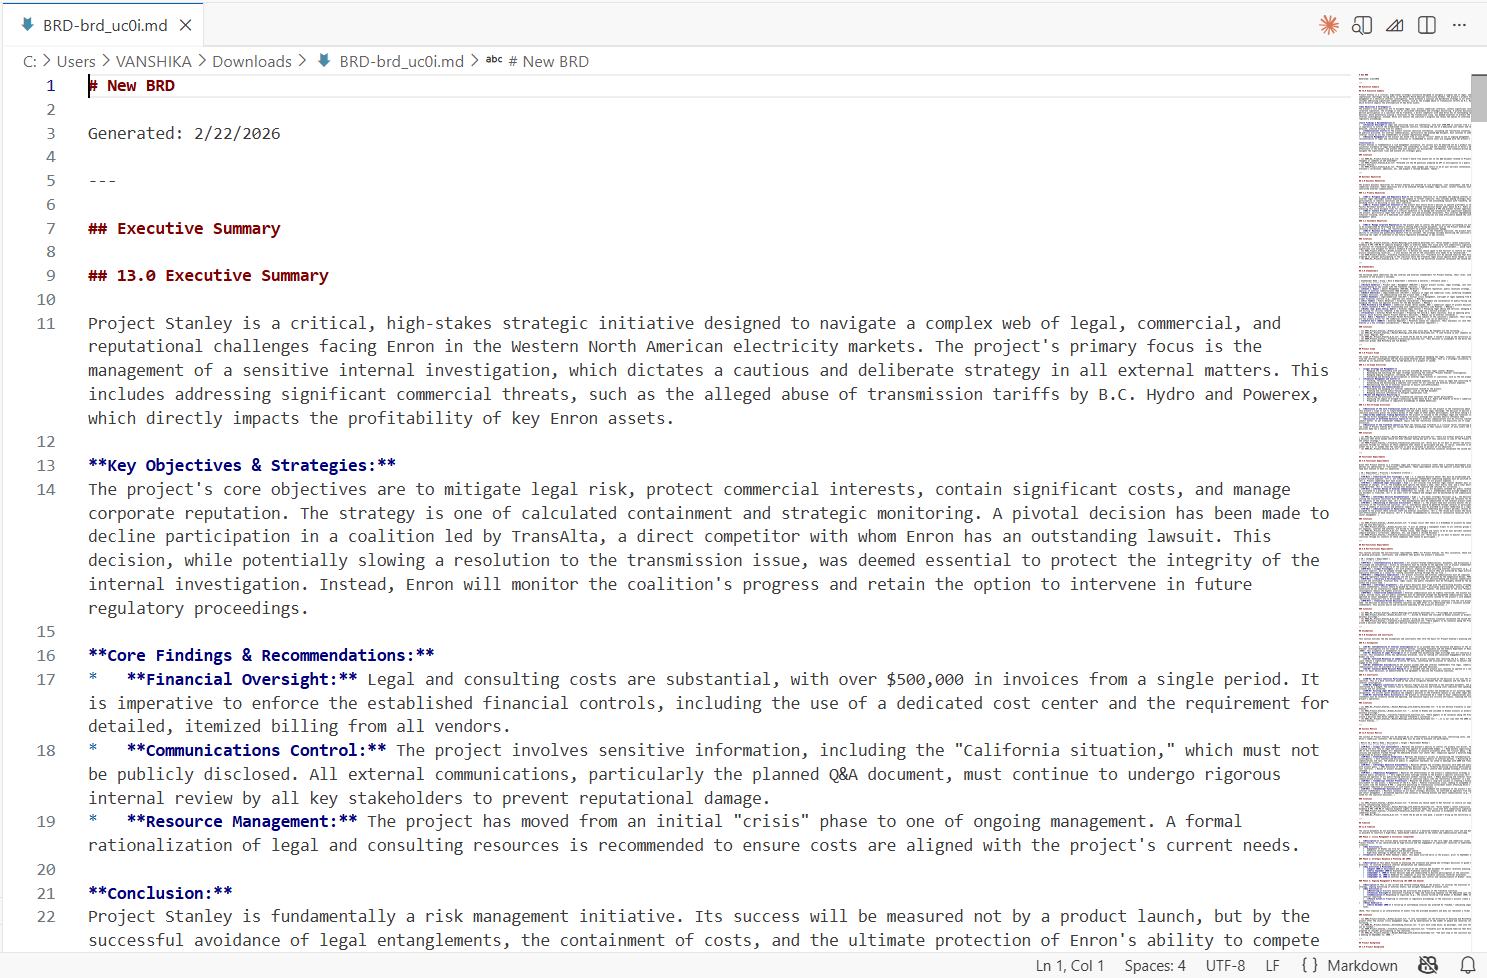This screenshot has height=978, width=1487.
Task: Click the triangular diff icon in editor toolbar
Action: click(x=1394, y=25)
